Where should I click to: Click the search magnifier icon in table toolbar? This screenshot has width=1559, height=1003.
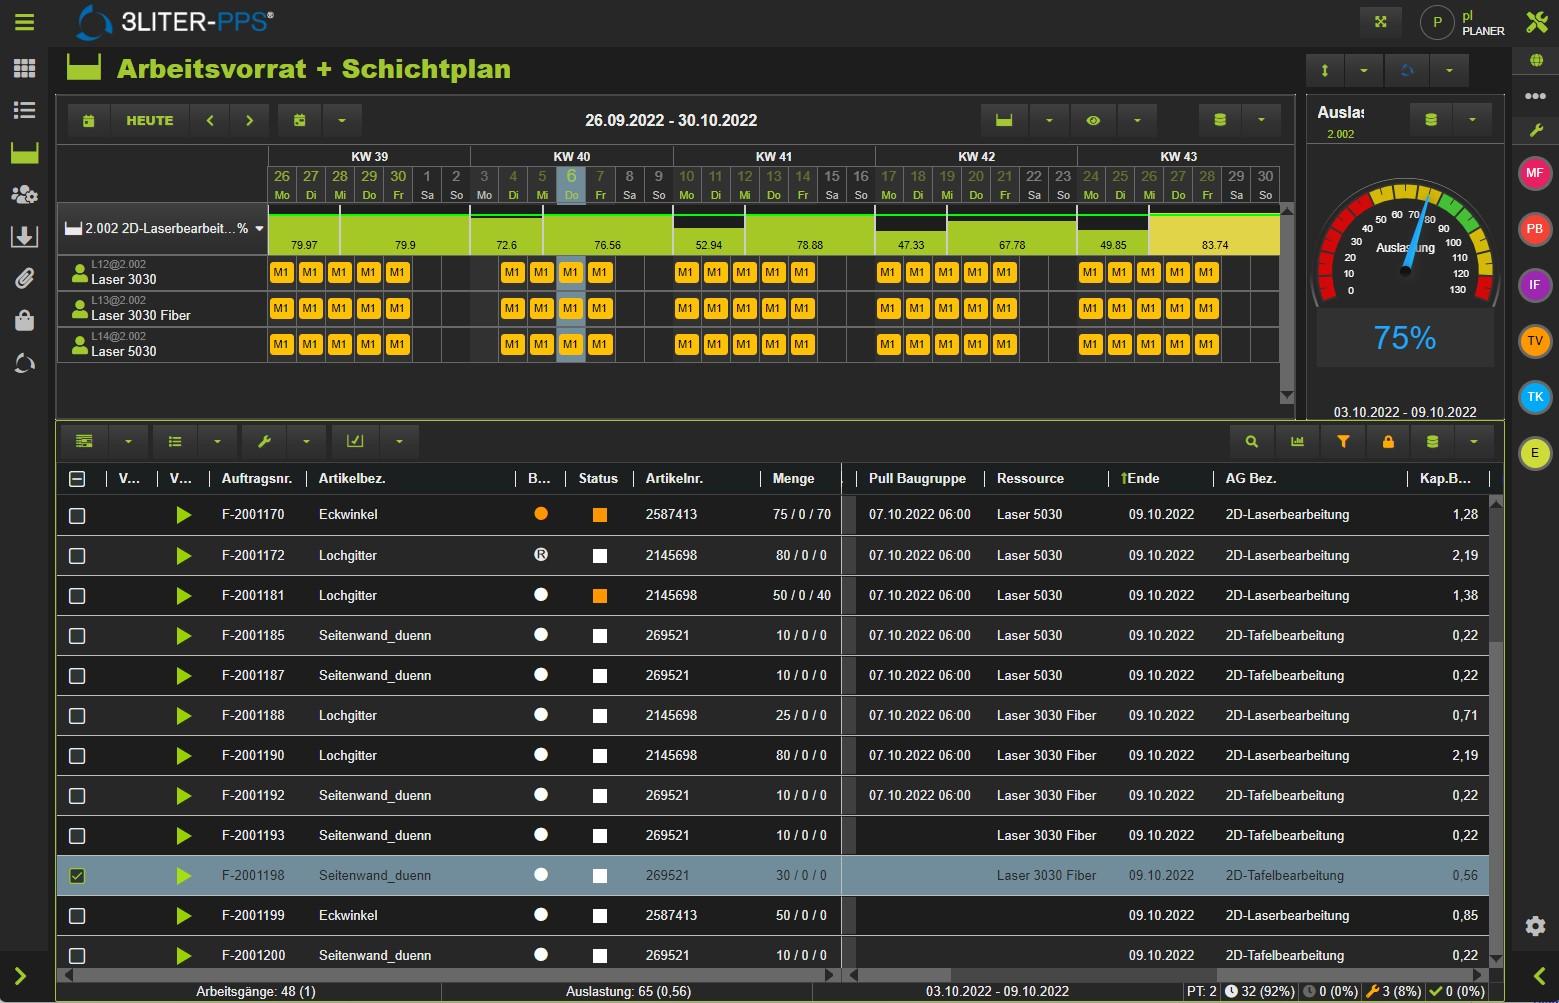click(x=1251, y=441)
